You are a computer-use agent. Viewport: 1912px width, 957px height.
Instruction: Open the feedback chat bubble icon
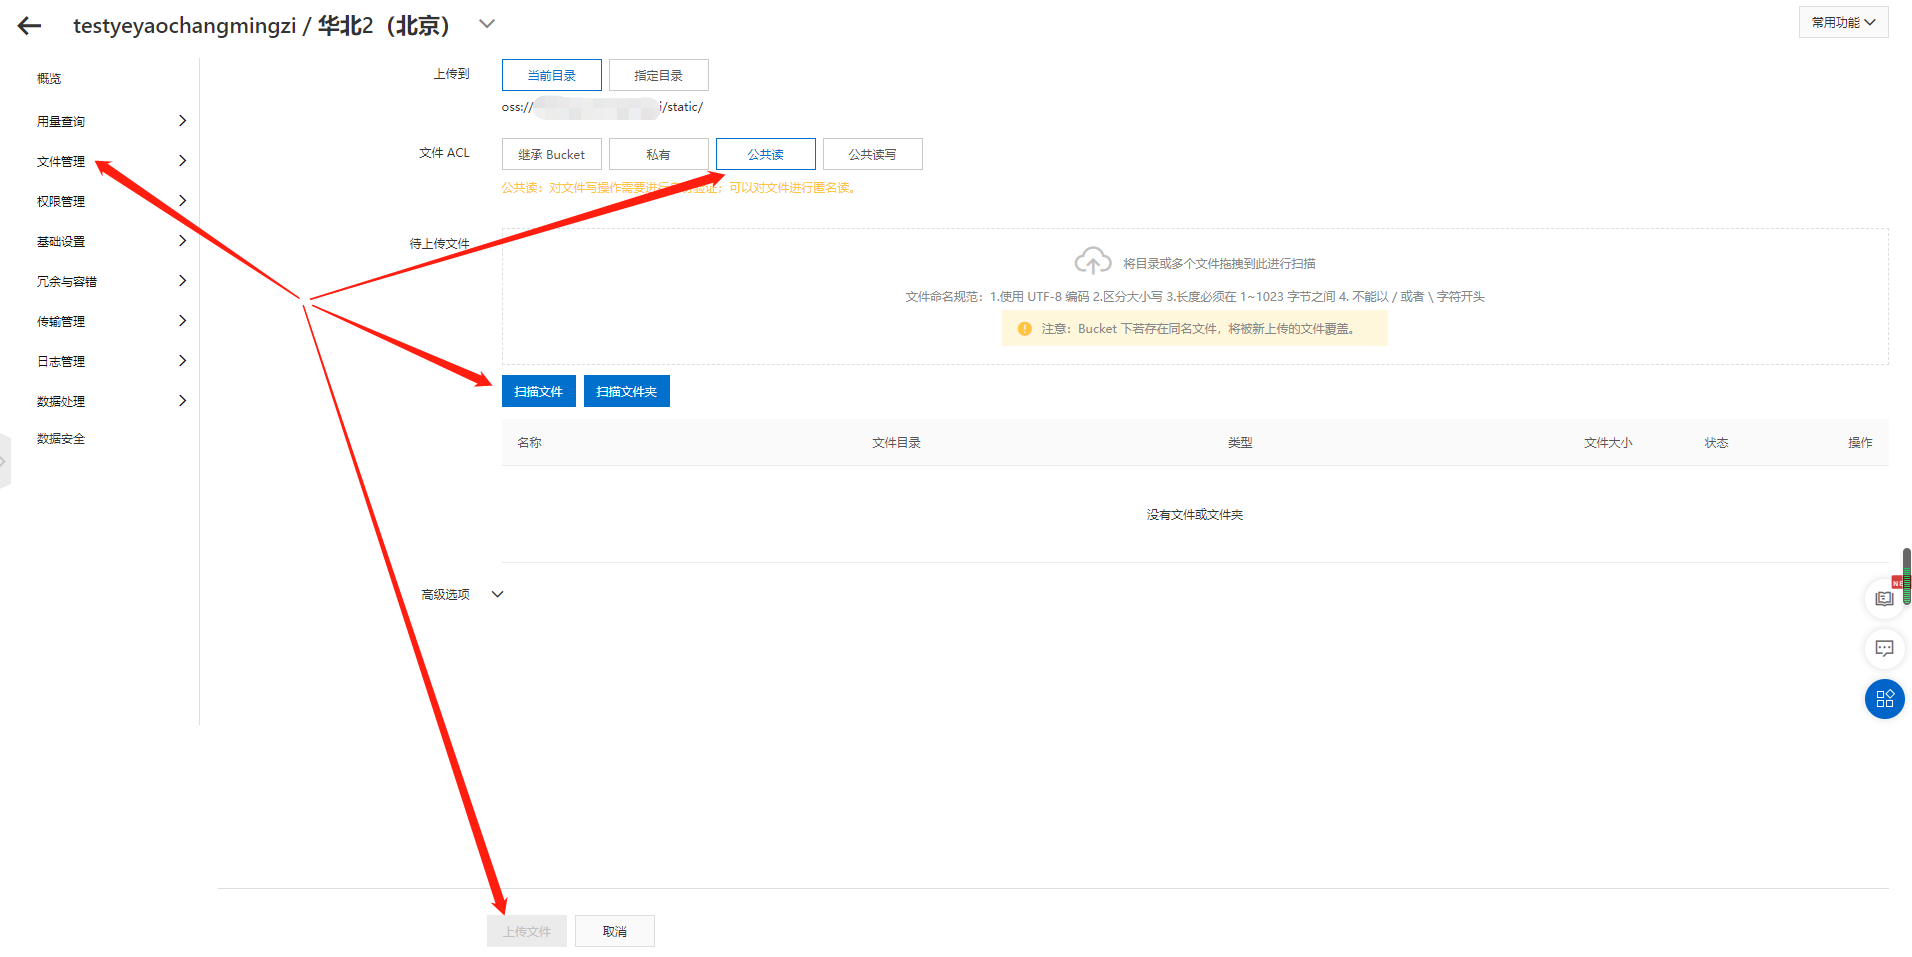(1884, 648)
